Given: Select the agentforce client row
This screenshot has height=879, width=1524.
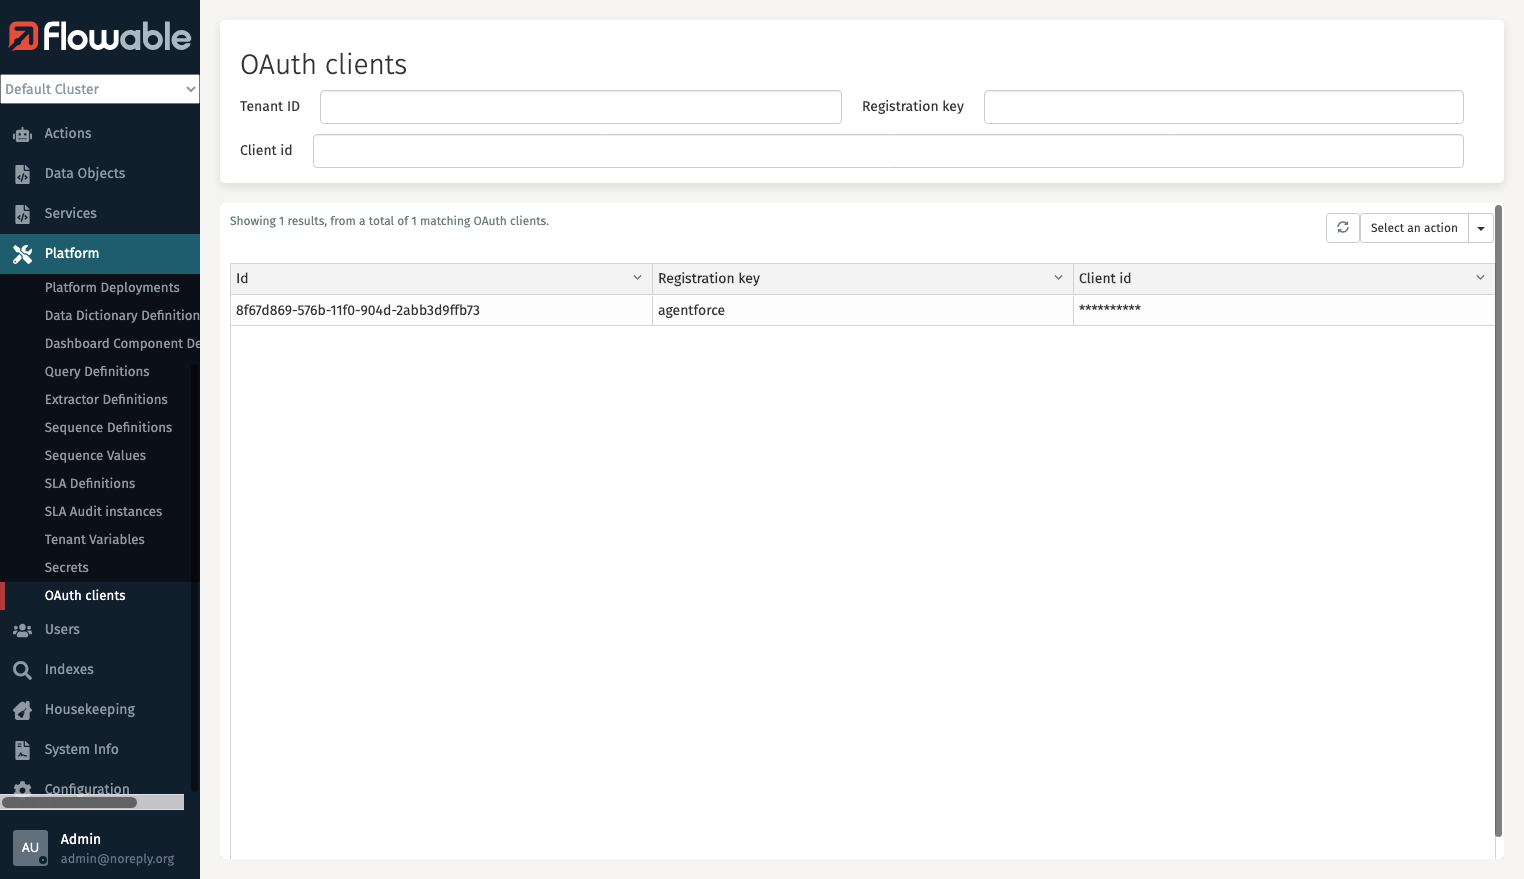Looking at the screenshot, I should [x=691, y=310].
